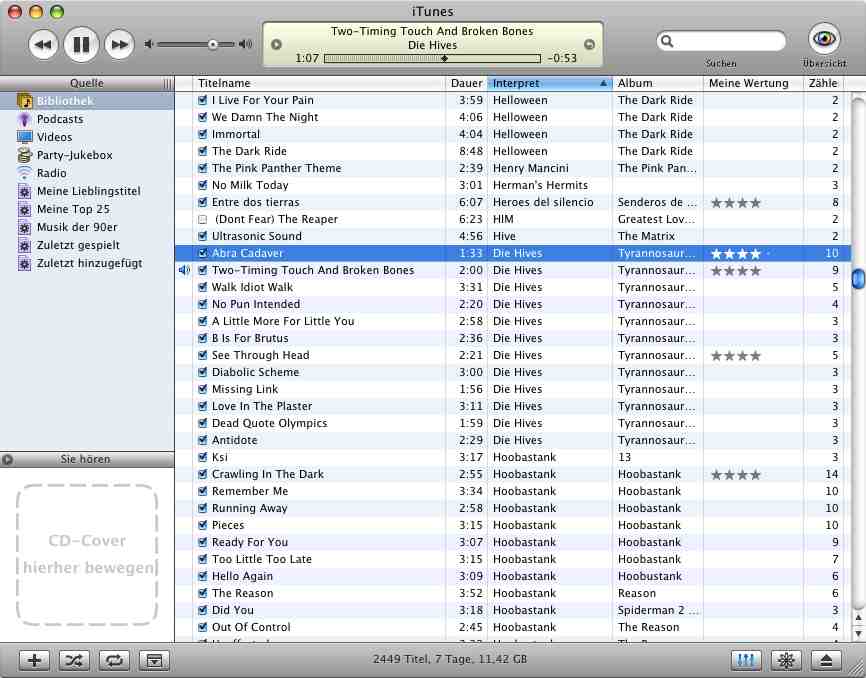Open the Meine Lieblingstitel playlist
Viewport: 866px width, 678px height.
coord(87,191)
